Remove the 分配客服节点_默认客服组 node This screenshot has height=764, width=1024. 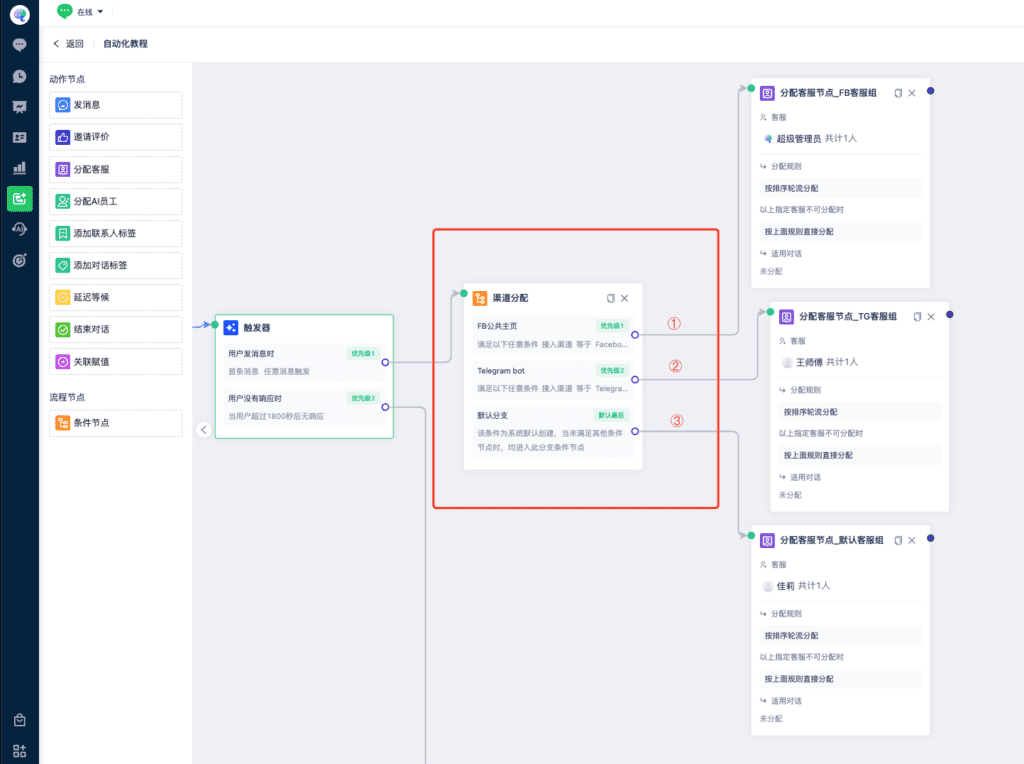[912, 541]
